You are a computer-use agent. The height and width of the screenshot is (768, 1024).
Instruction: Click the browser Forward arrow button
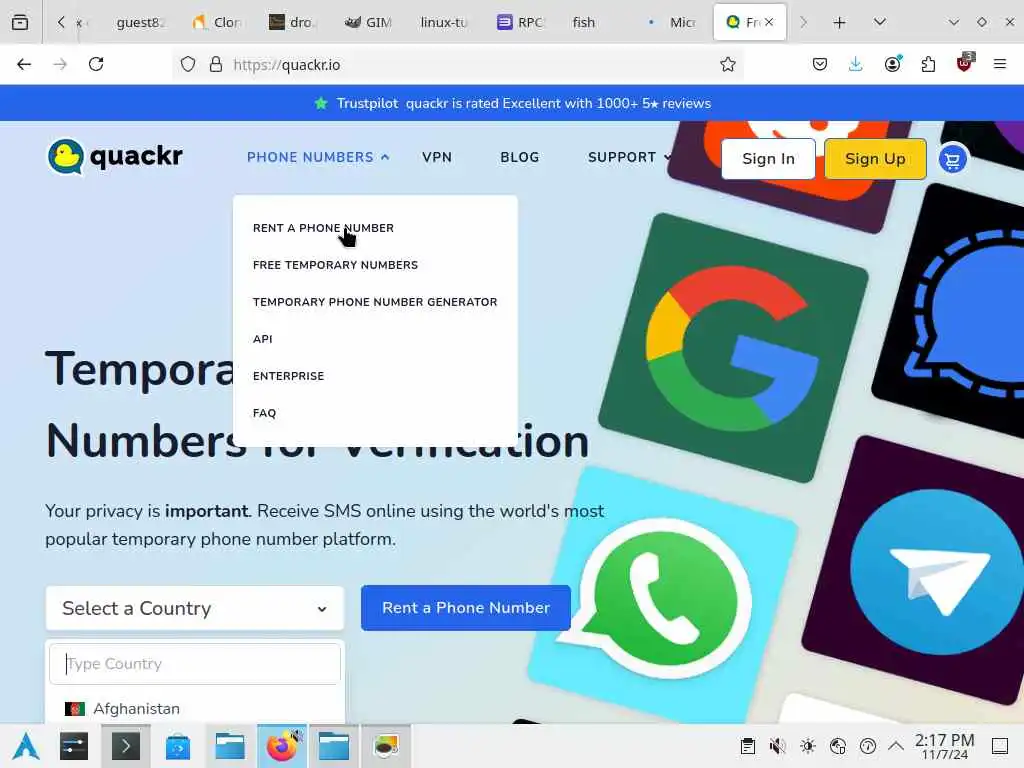pos(60,64)
